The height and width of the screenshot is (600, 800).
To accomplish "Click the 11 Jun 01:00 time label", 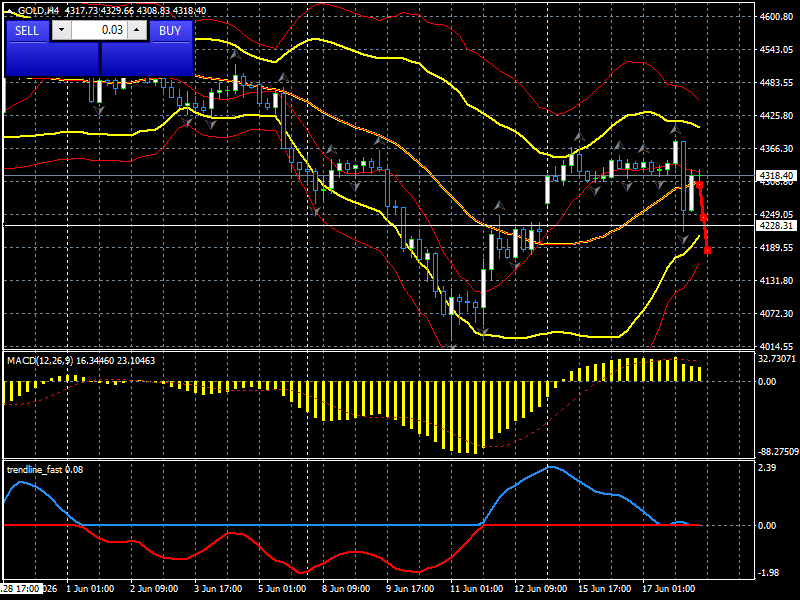I will (476, 589).
